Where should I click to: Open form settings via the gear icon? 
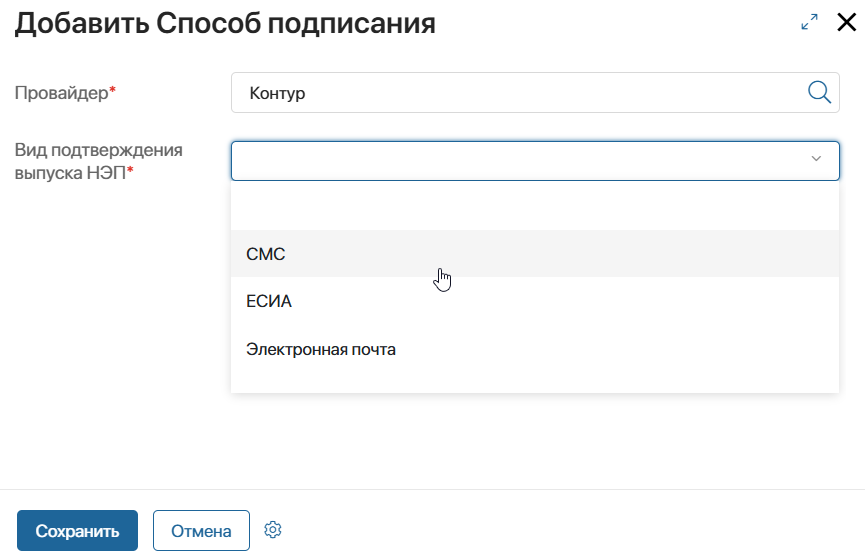pyautogui.click(x=273, y=530)
